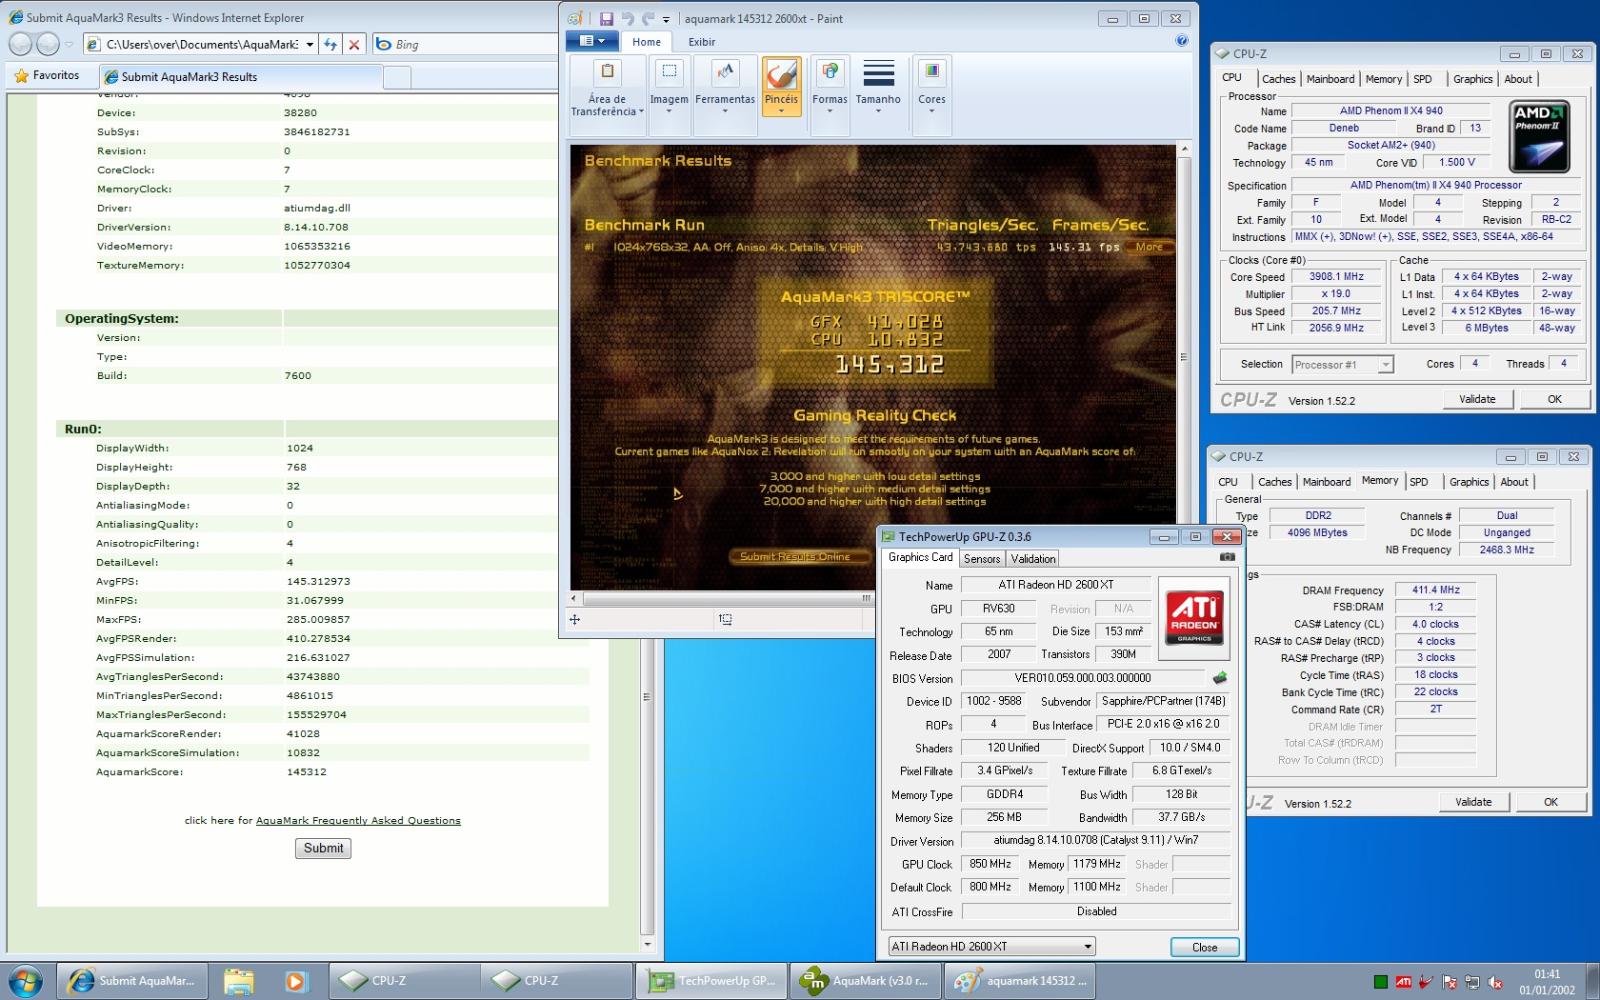Switch to AquaMark (v3.0) in the taskbar
This screenshot has height=1000, width=1600.
click(865, 981)
